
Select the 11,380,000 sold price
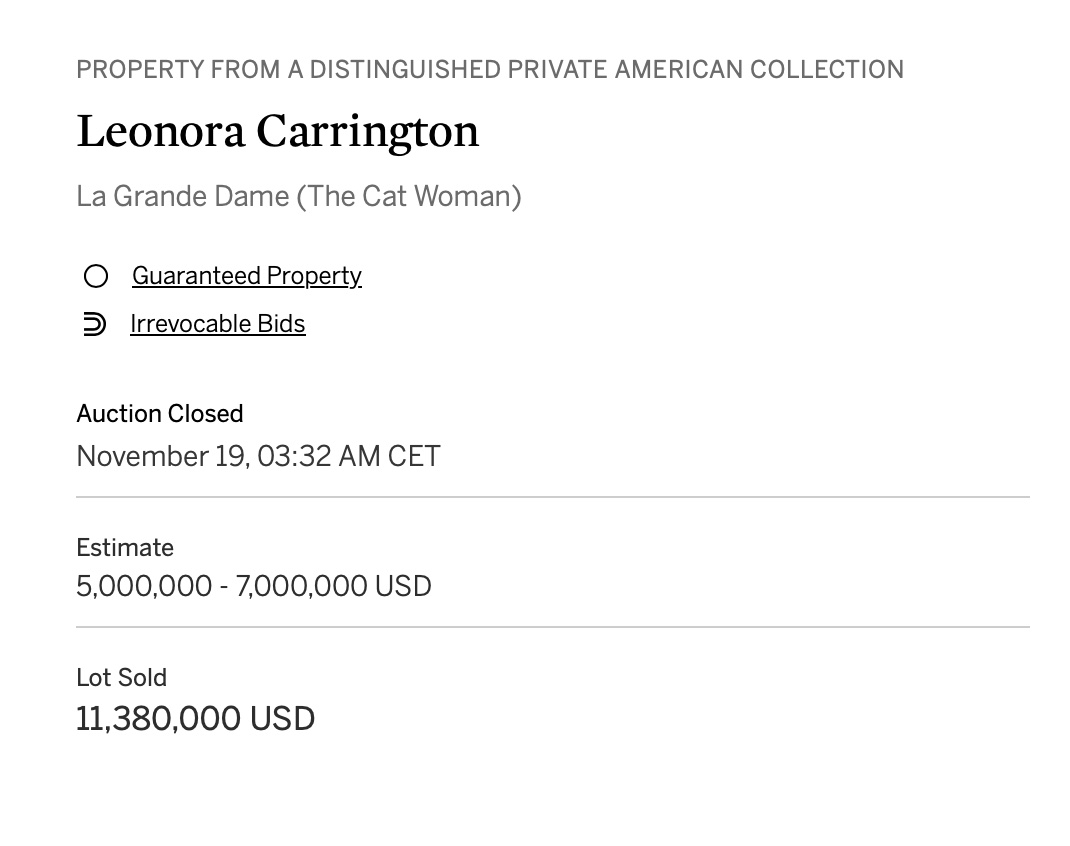[x=158, y=719]
